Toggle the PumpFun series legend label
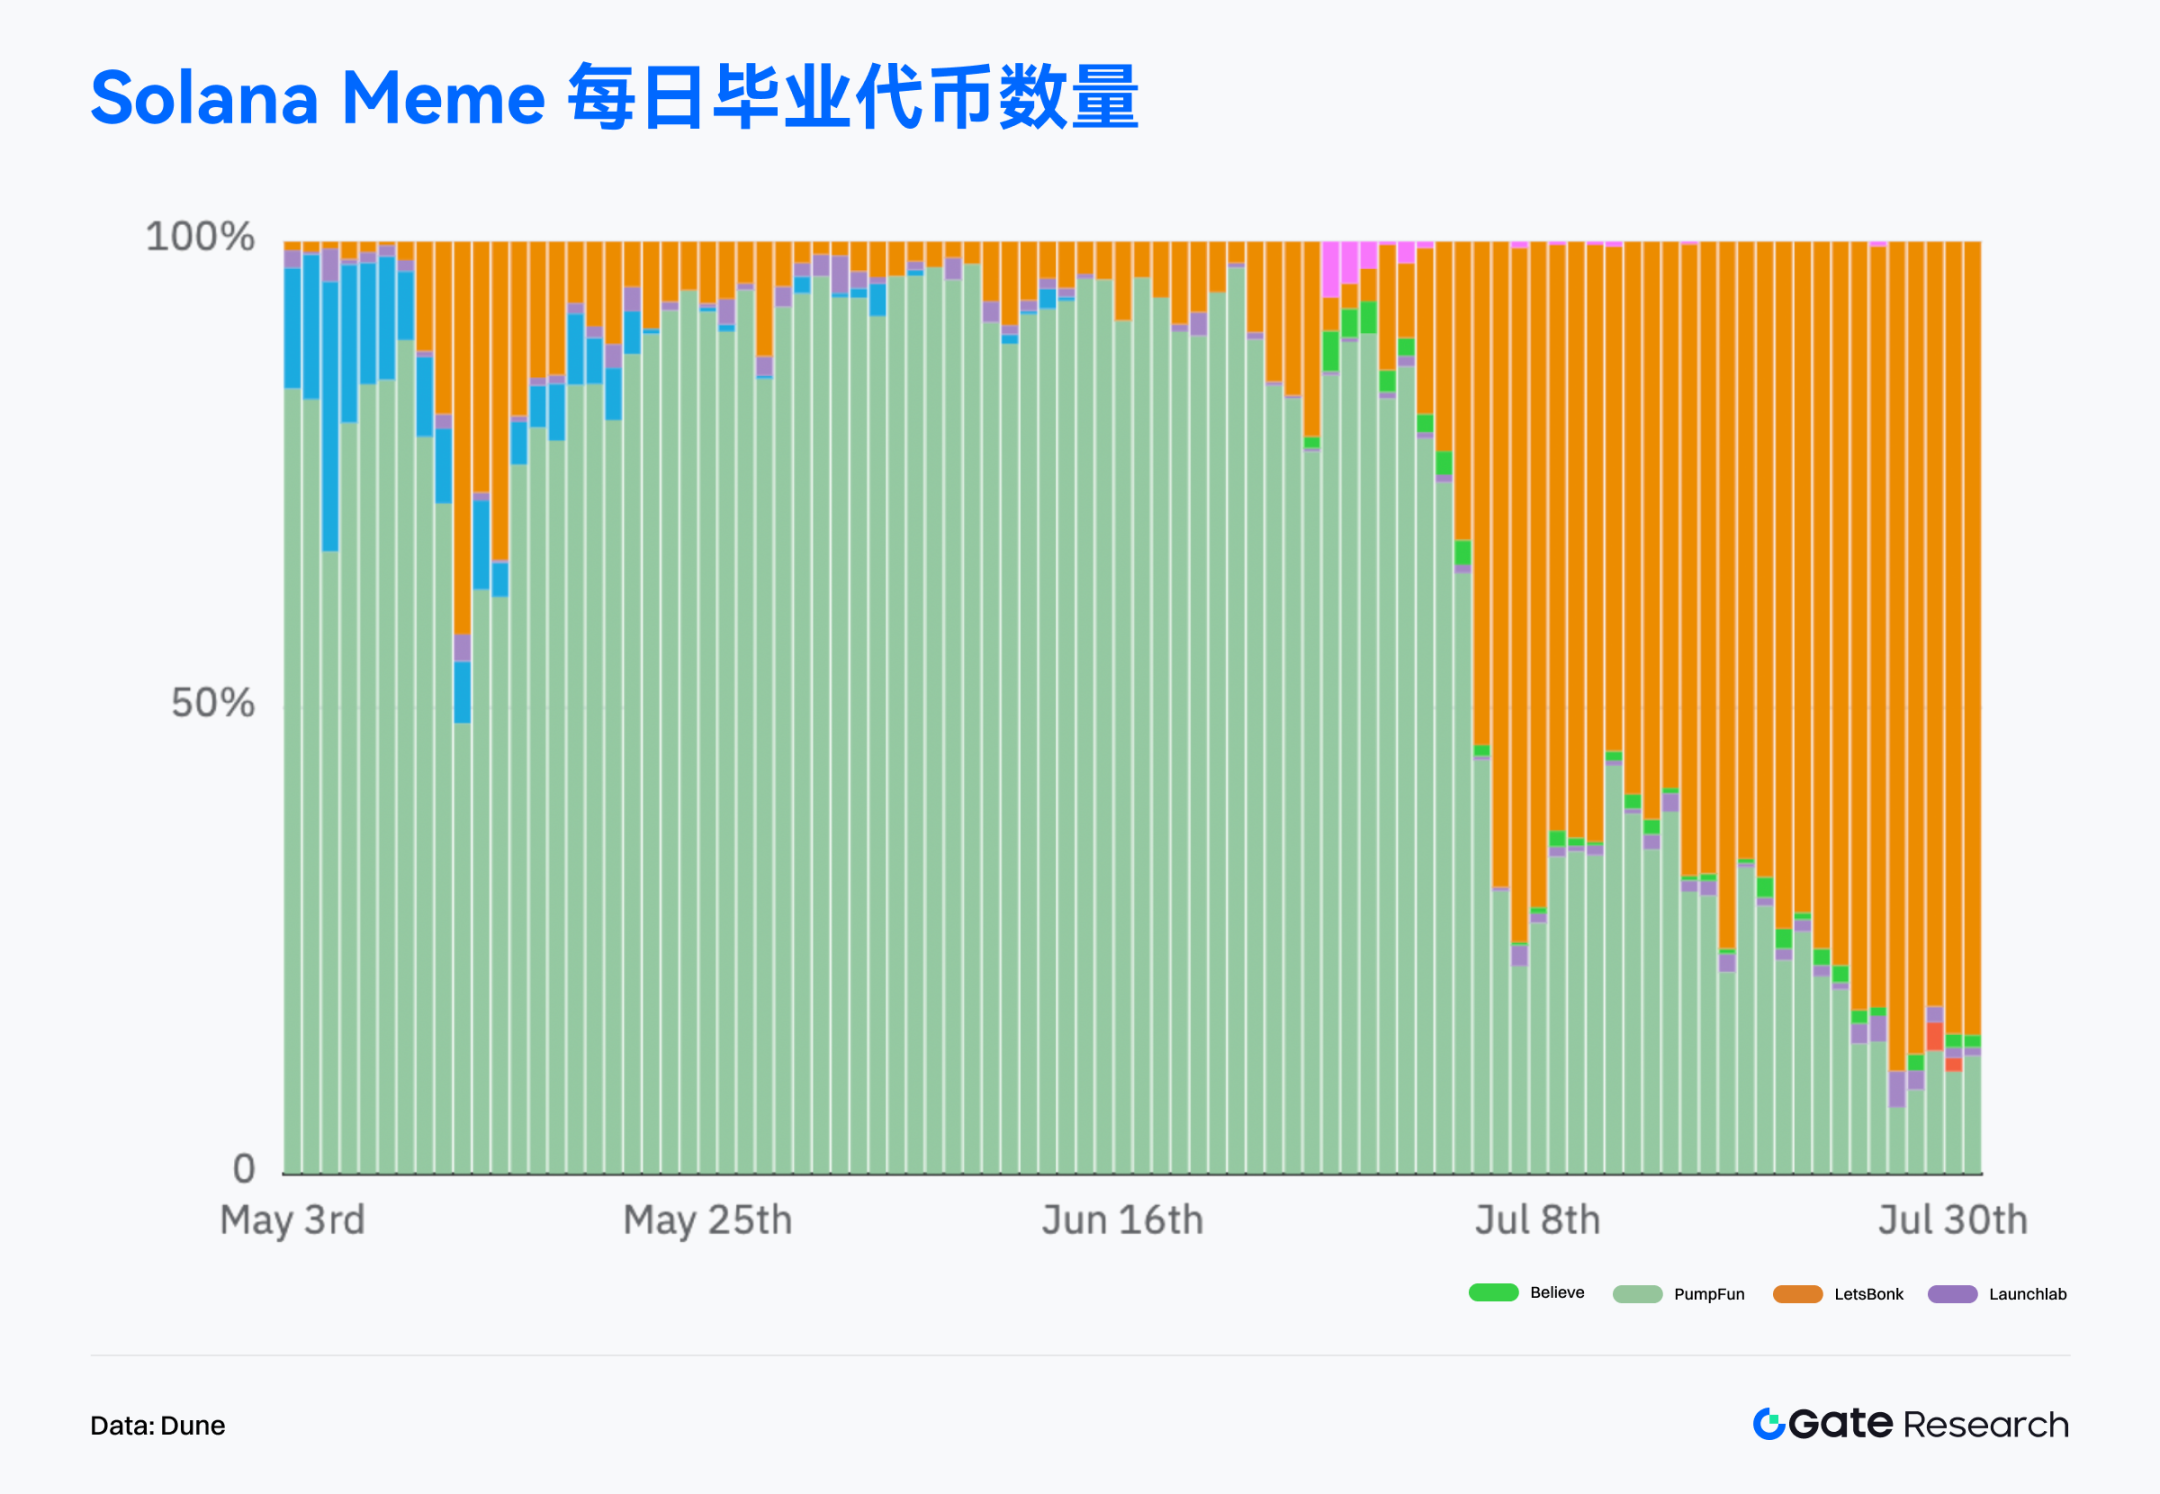This screenshot has width=2160, height=1494. [1709, 1294]
